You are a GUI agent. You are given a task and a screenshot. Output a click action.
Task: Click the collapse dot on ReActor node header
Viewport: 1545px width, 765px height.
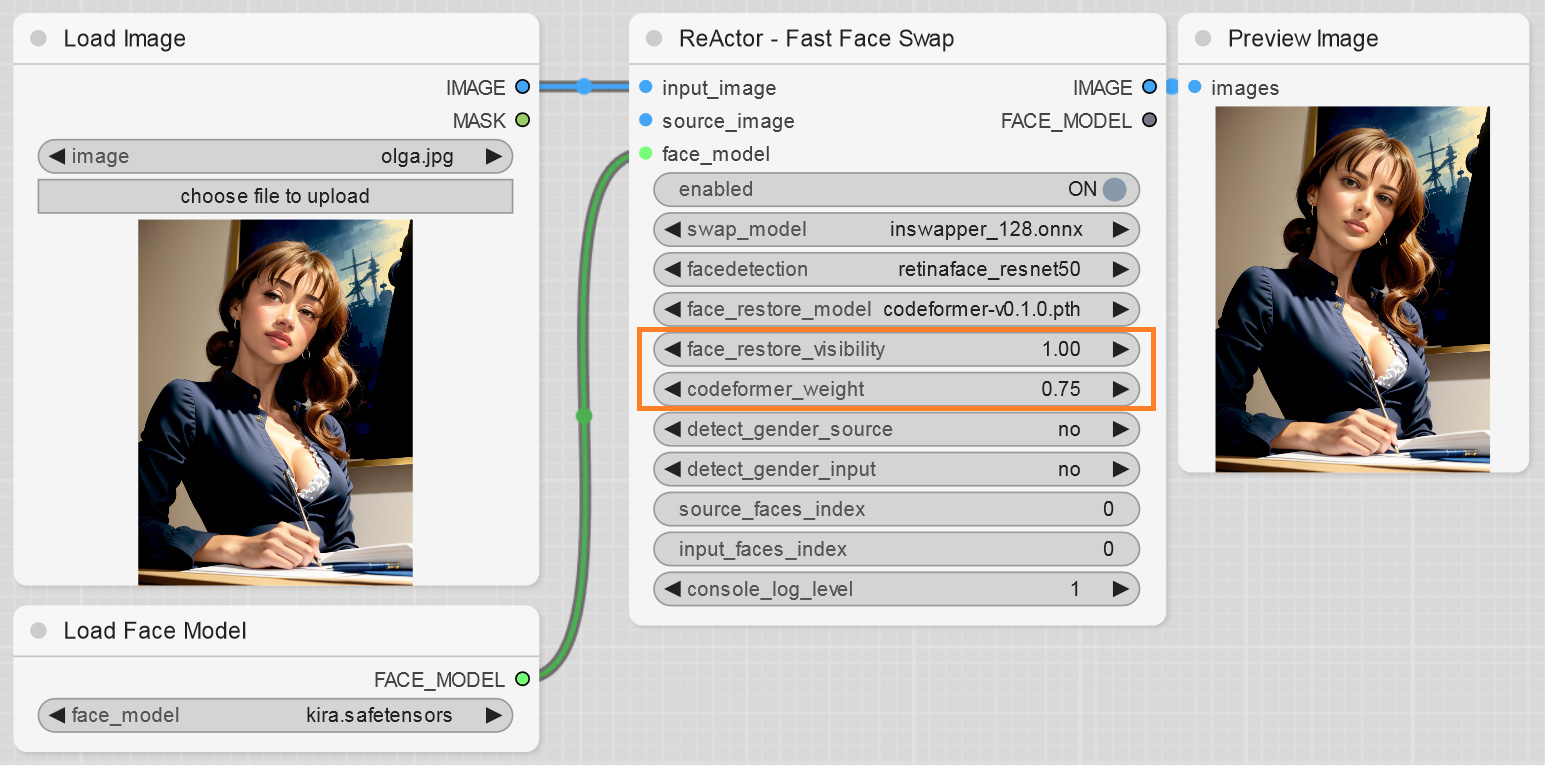[x=654, y=37]
